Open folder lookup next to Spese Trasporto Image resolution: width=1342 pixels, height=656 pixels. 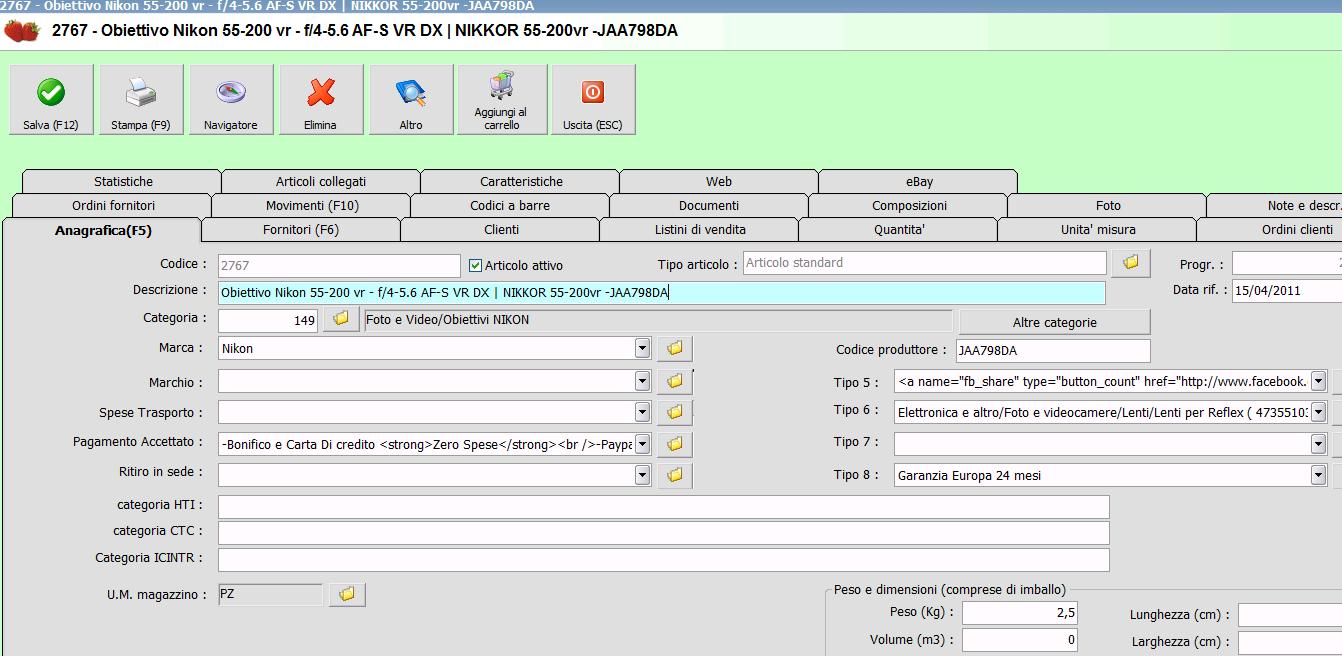[674, 411]
